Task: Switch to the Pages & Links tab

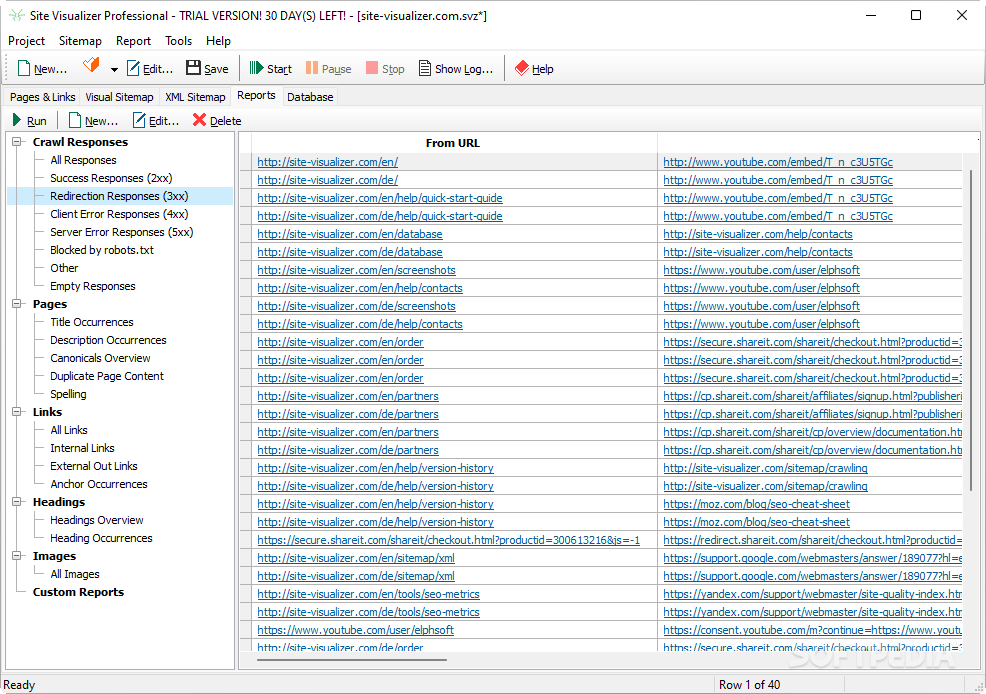Action: [x=43, y=97]
